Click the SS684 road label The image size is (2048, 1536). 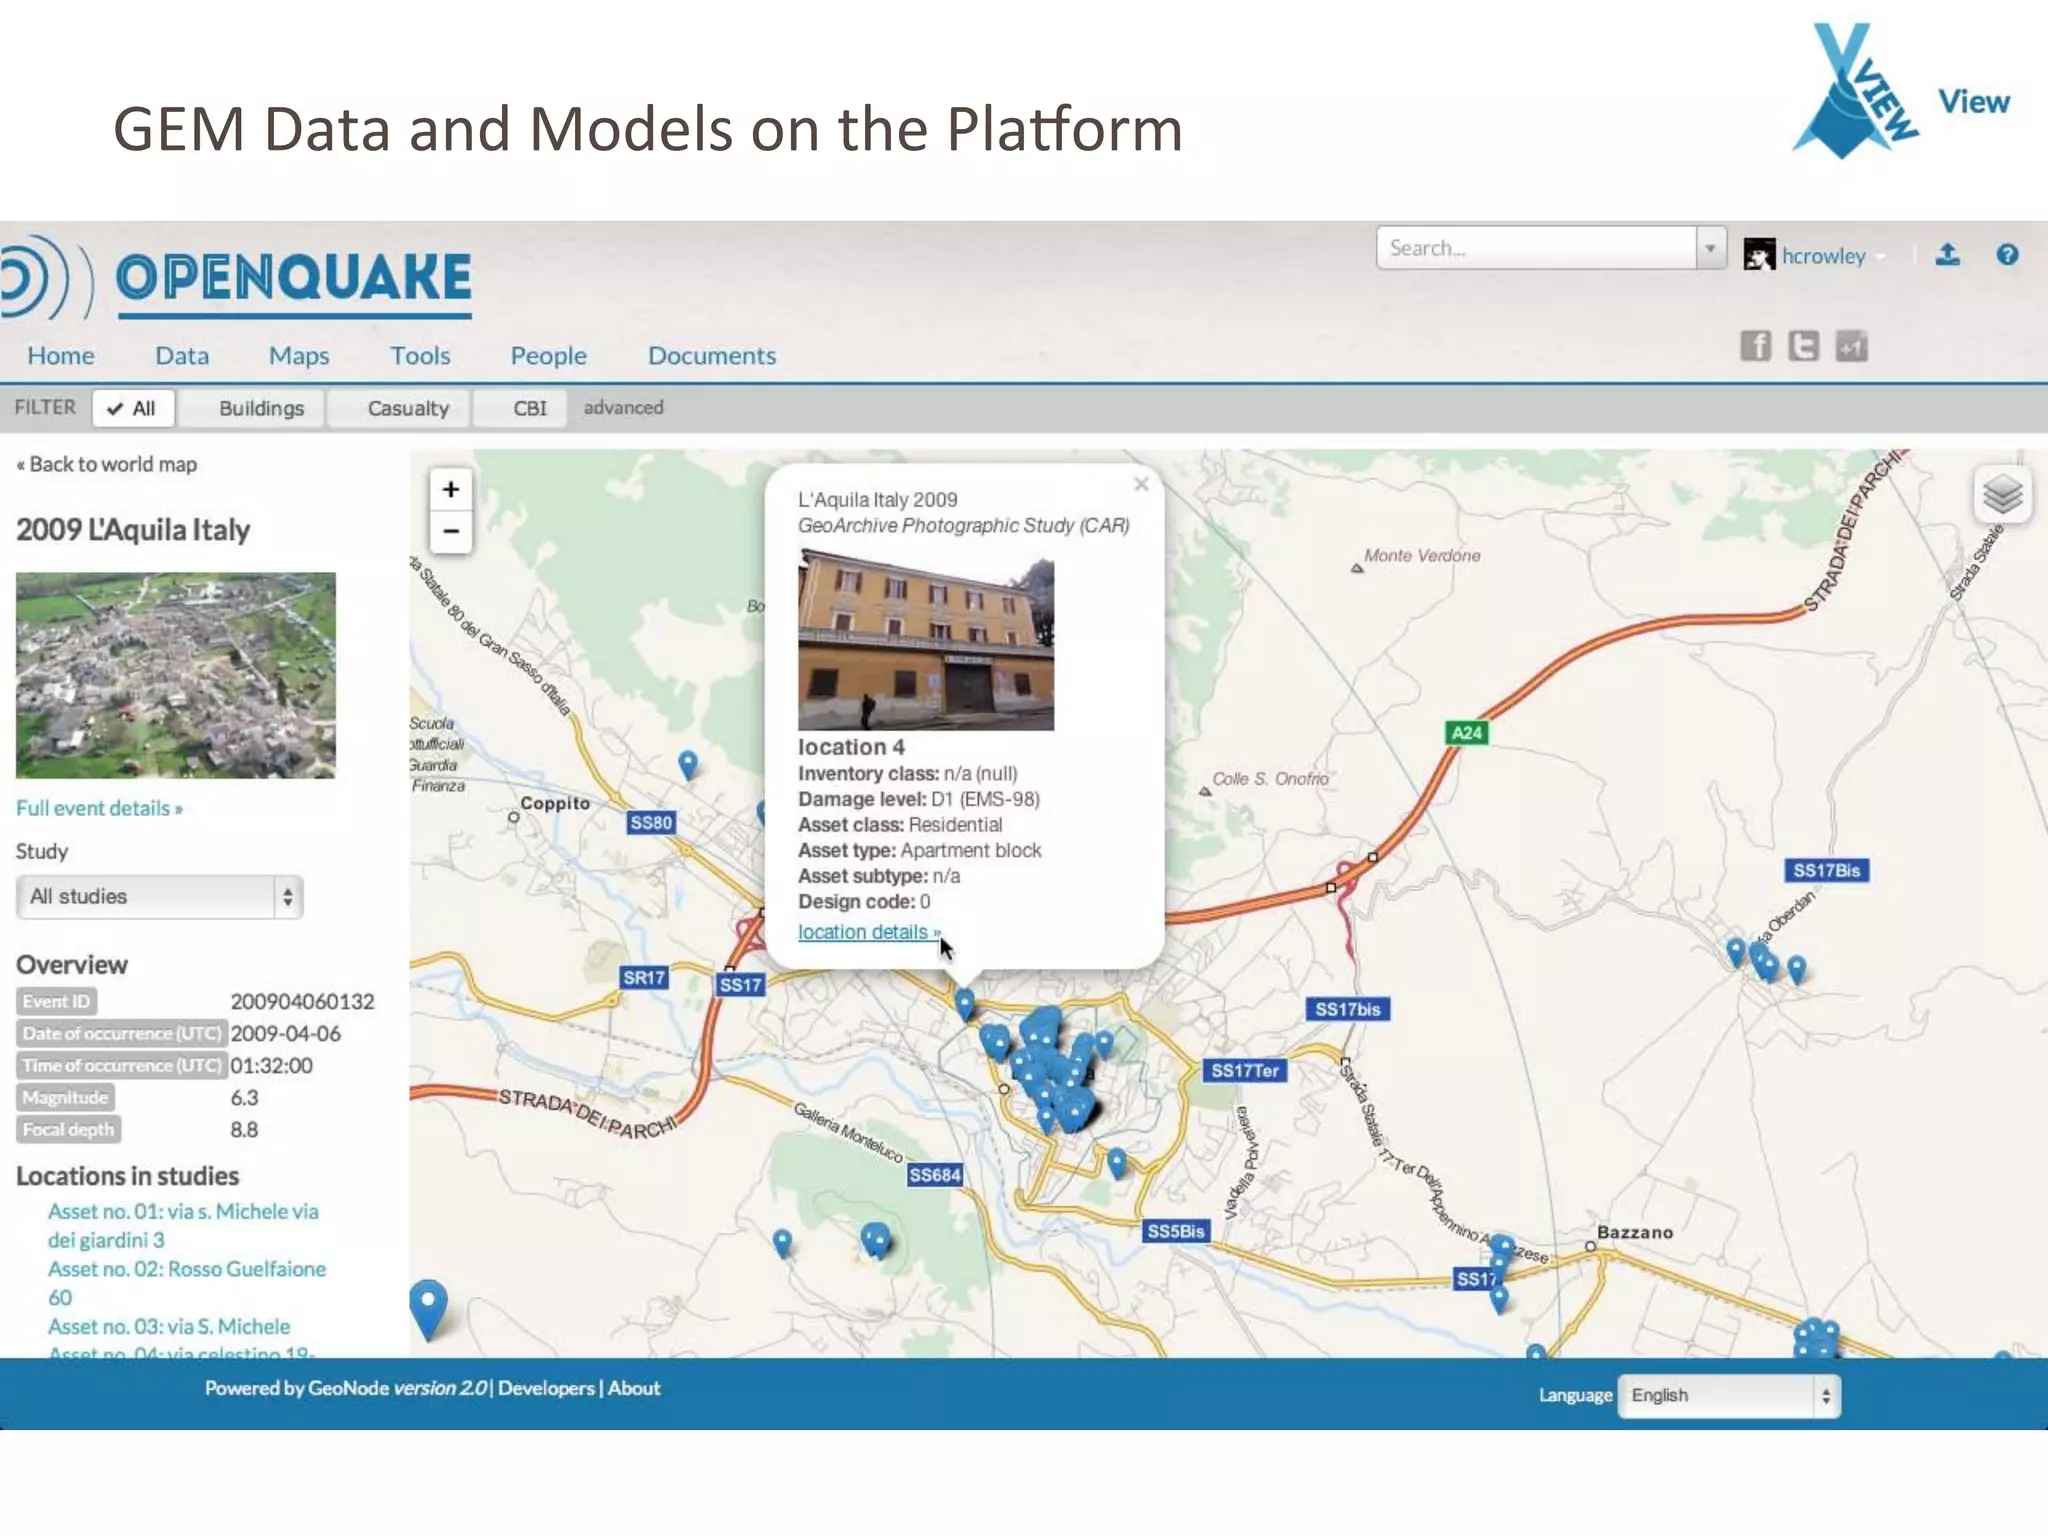[x=935, y=1175]
